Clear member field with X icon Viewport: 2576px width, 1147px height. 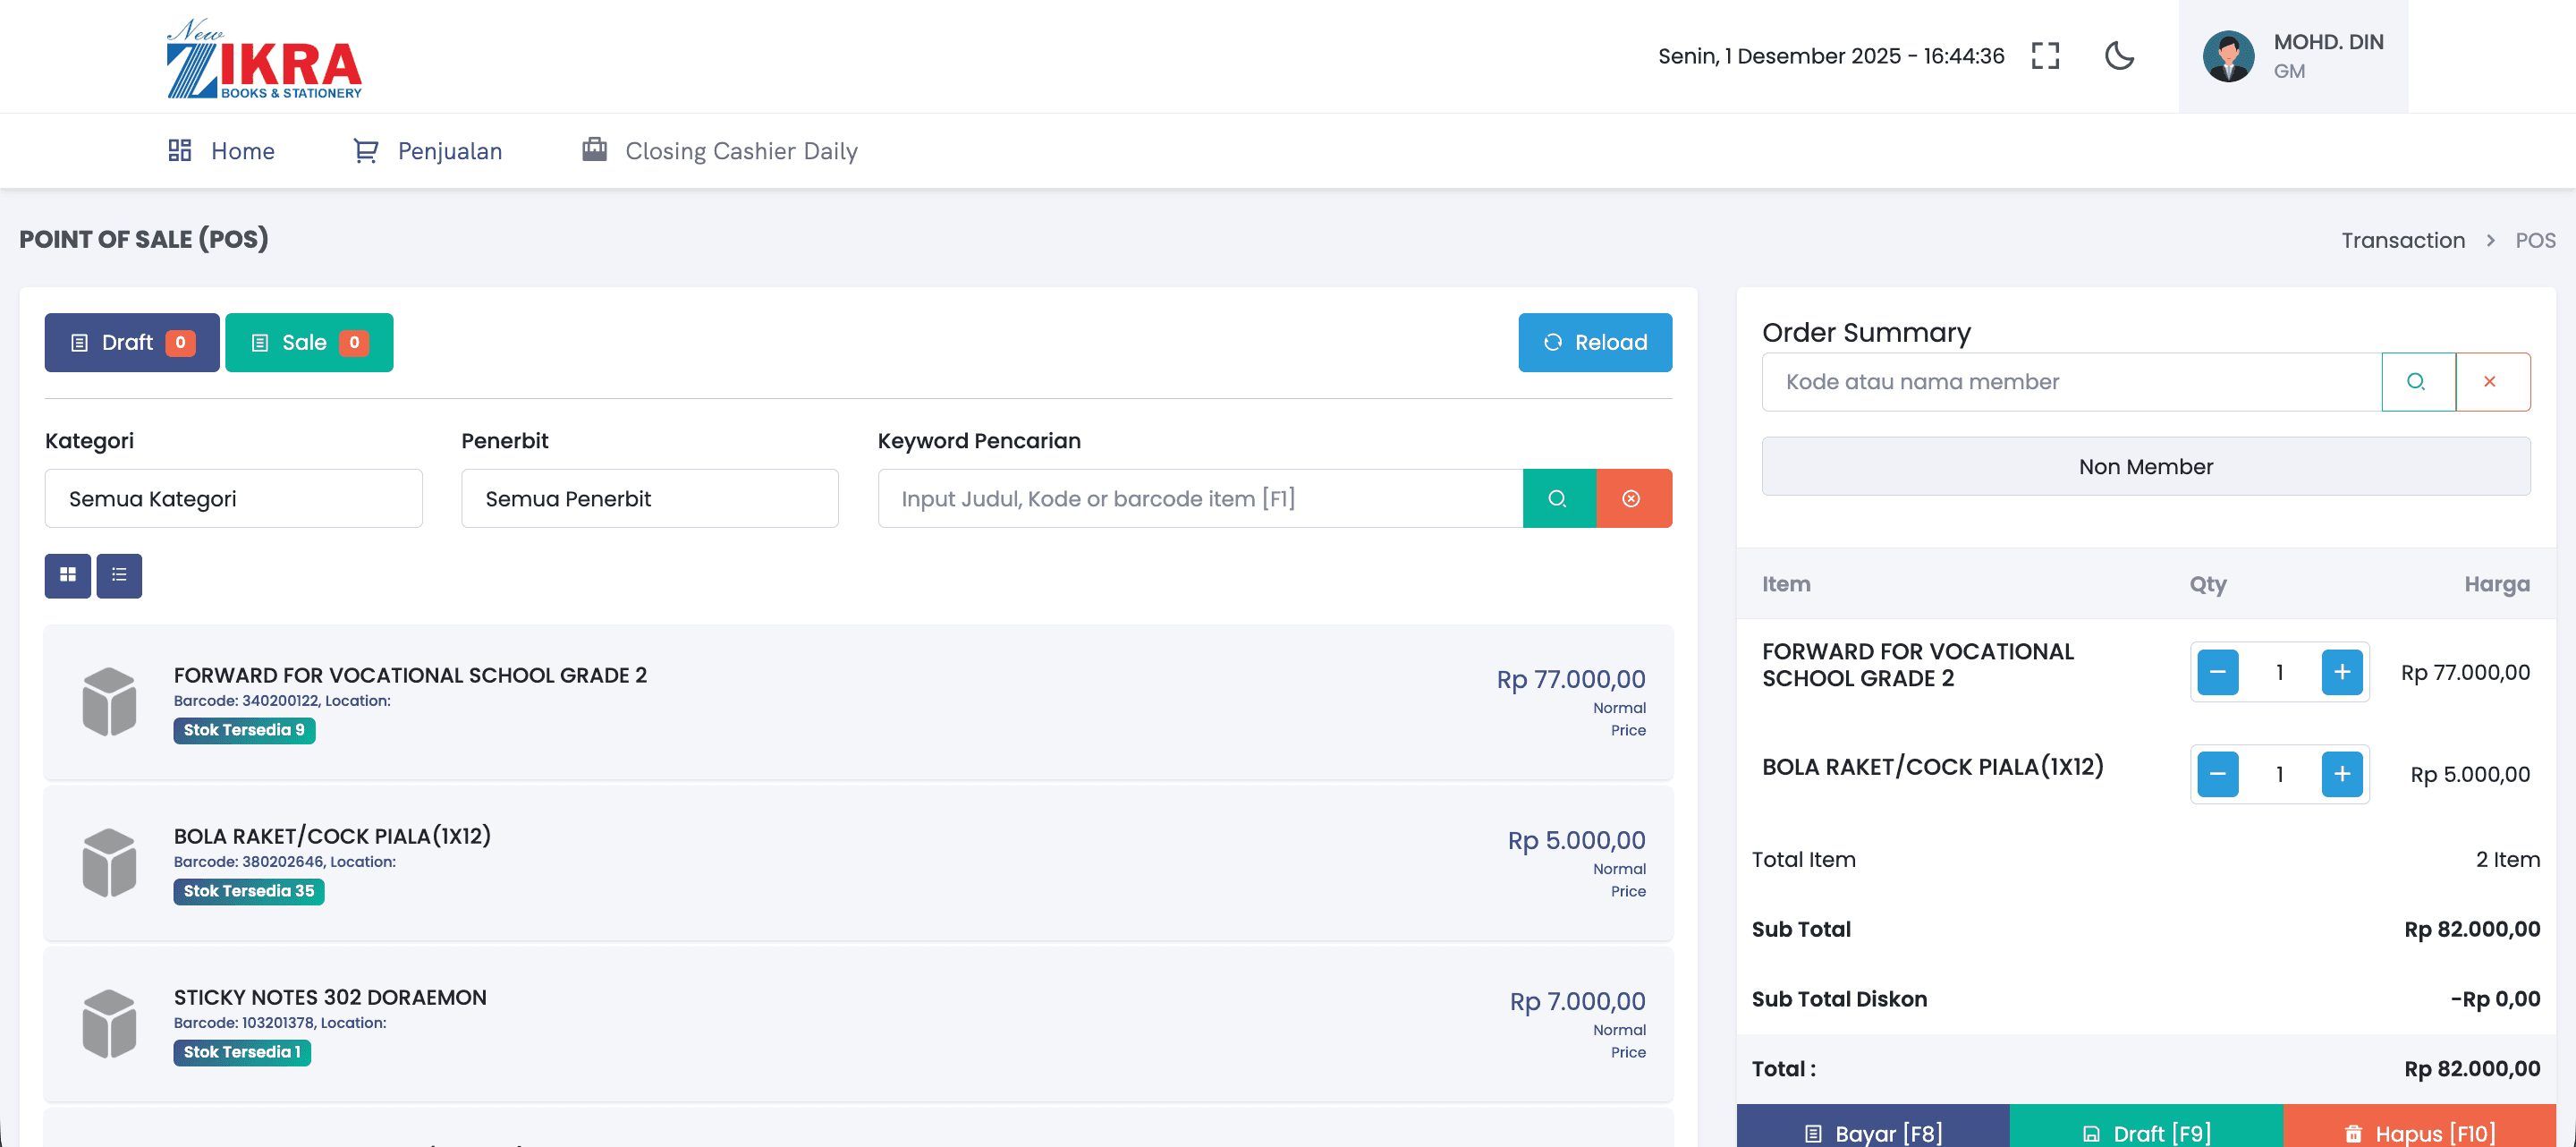tap(2491, 382)
